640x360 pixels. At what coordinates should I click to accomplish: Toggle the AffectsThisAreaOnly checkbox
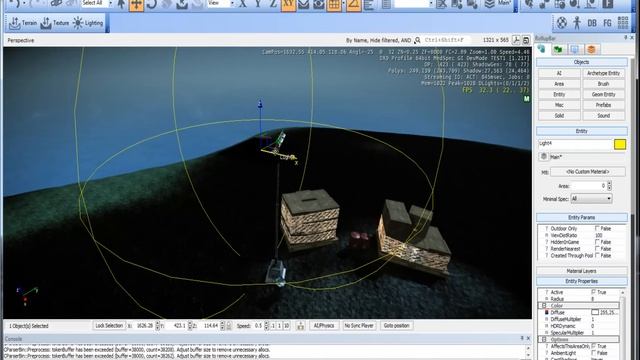593,346
